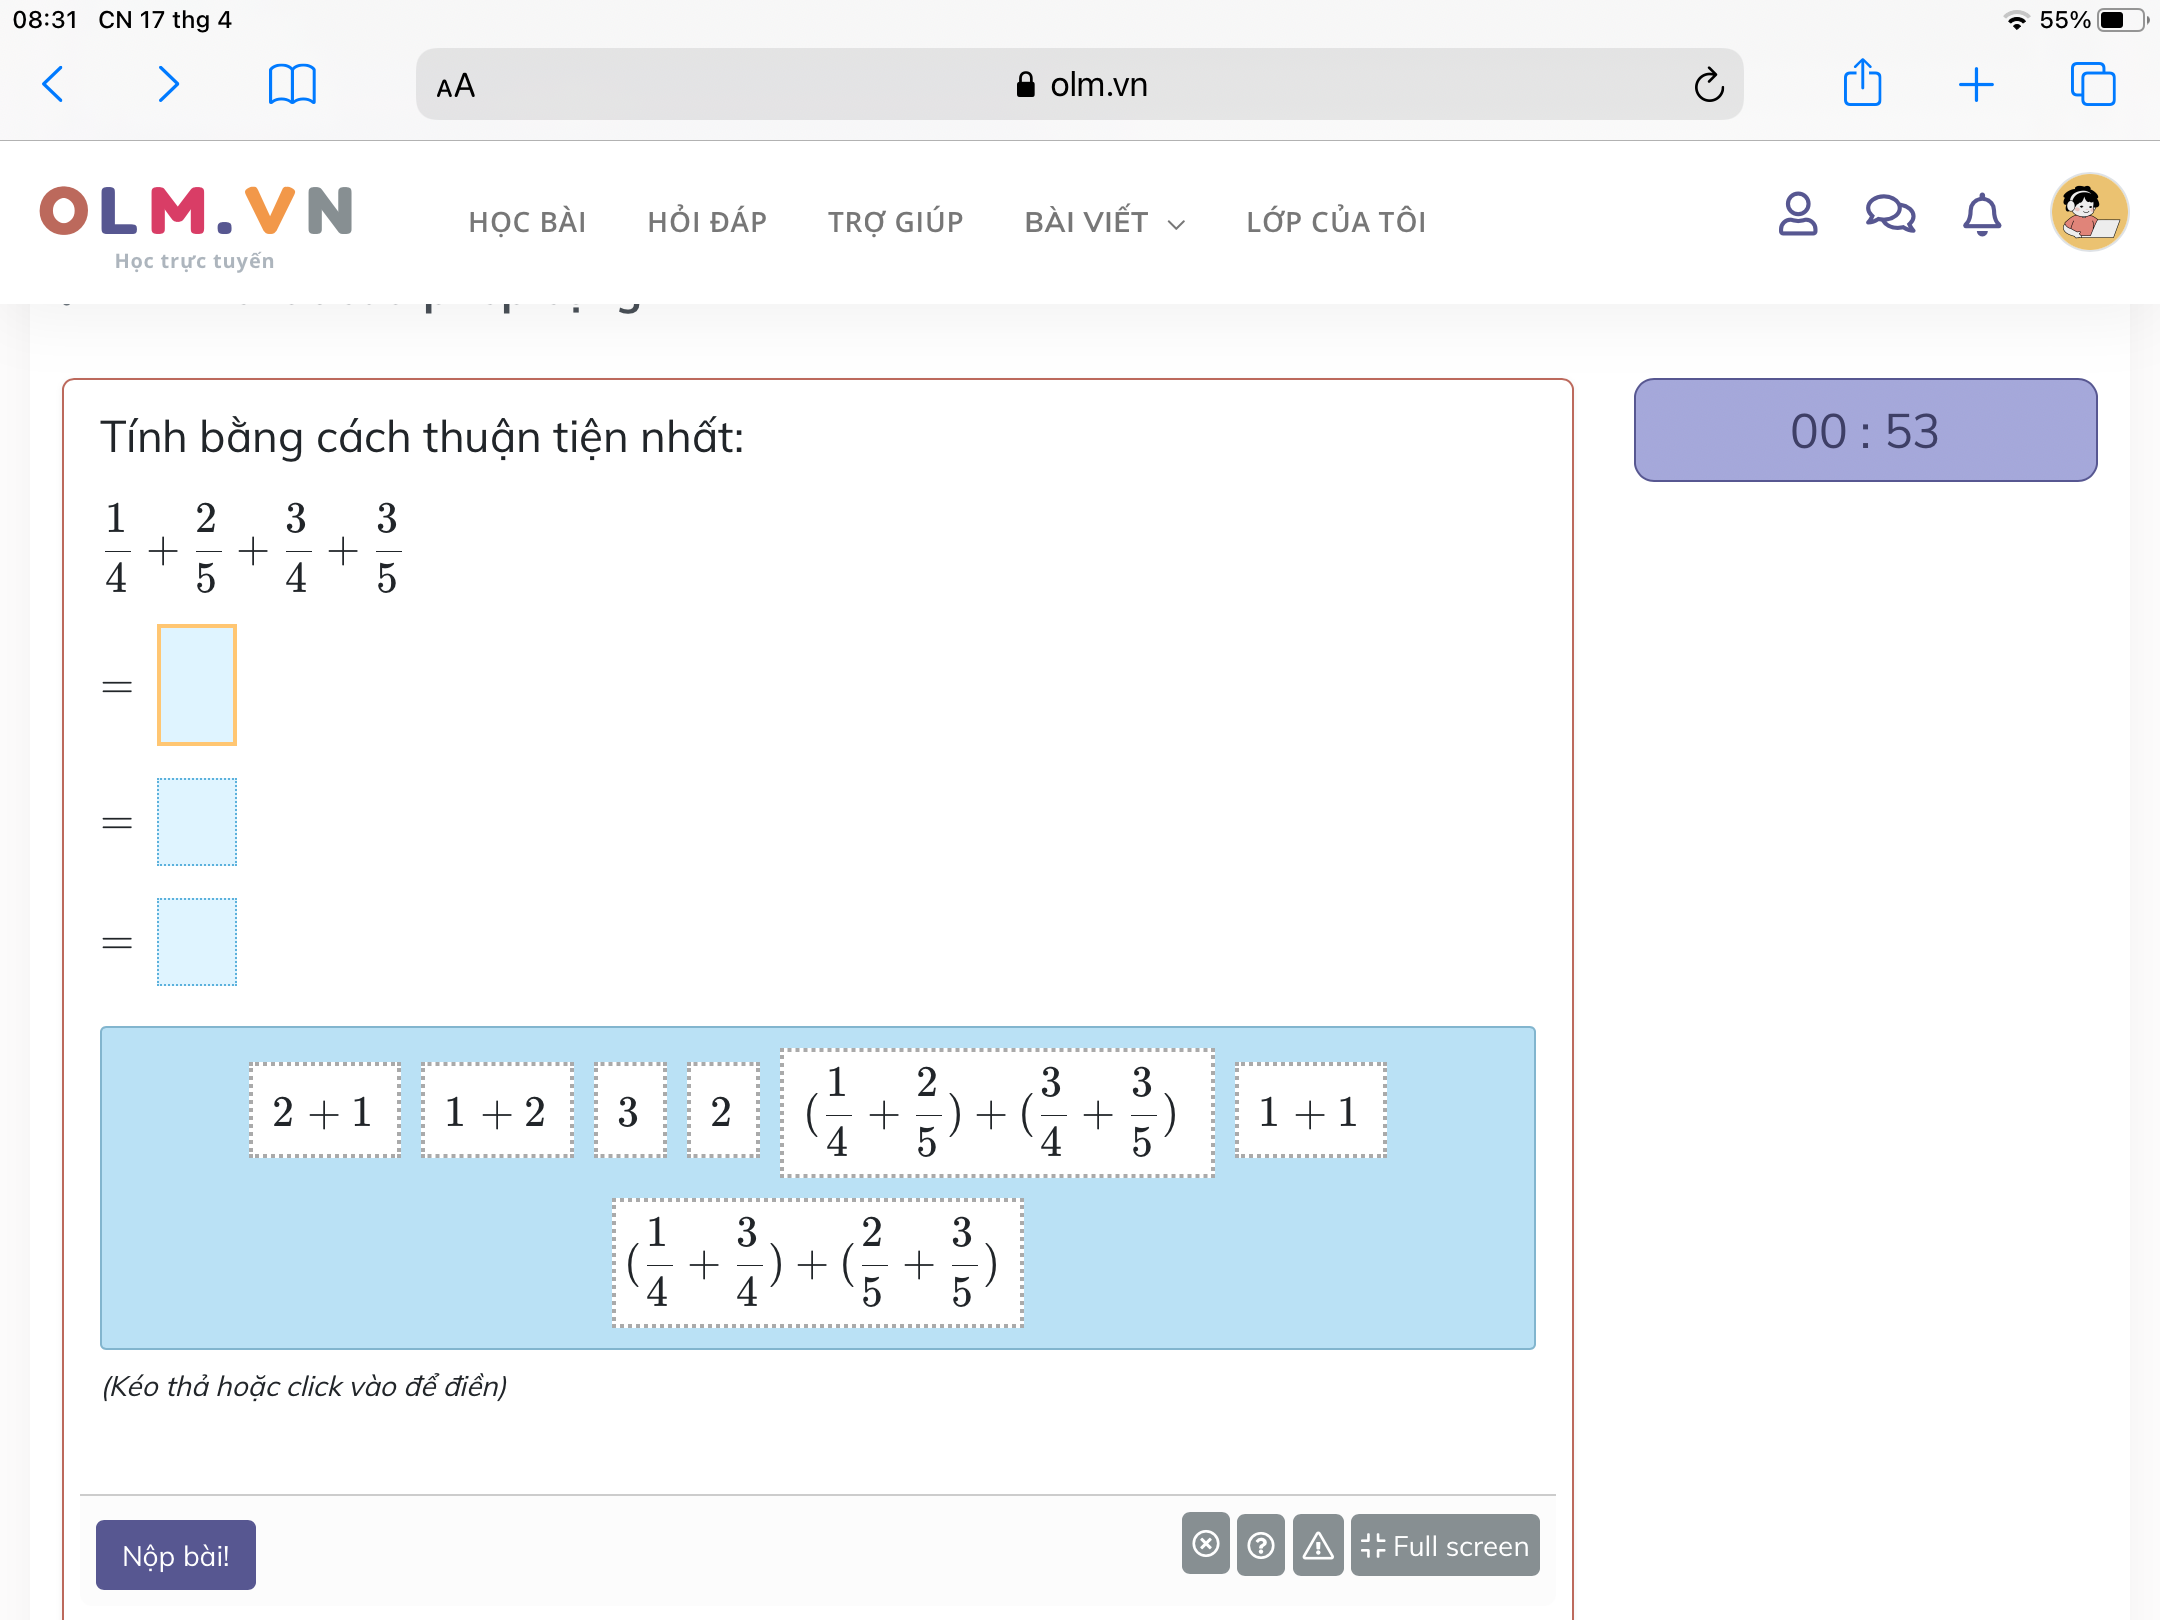This screenshot has height=1620, width=2160.
Task: Choose tile (1/4+3/4)+(2/5+3/5)
Action: click(x=817, y=1263)
